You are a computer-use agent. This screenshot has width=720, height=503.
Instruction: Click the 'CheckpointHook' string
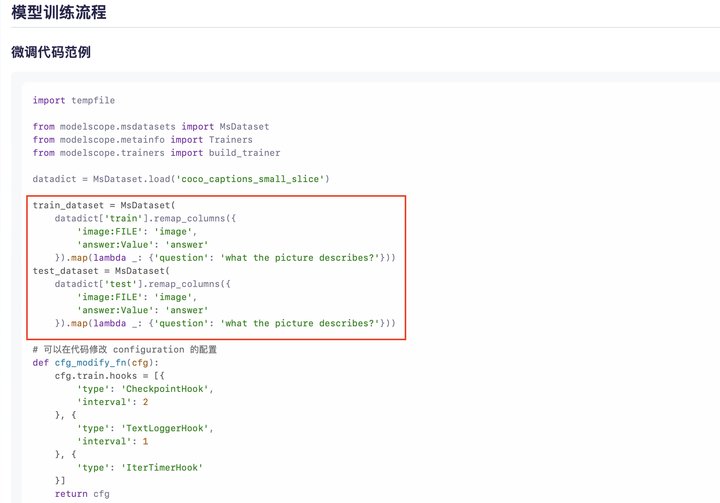[x=170, y=389]
